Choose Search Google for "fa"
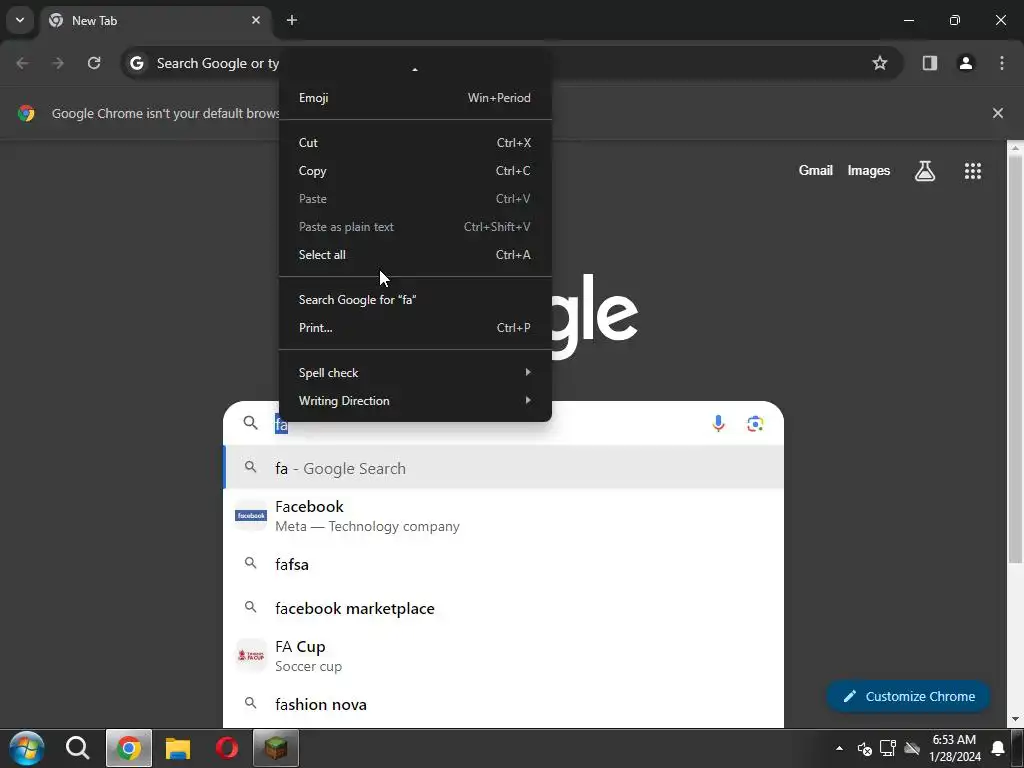 (x=415, y=300)
